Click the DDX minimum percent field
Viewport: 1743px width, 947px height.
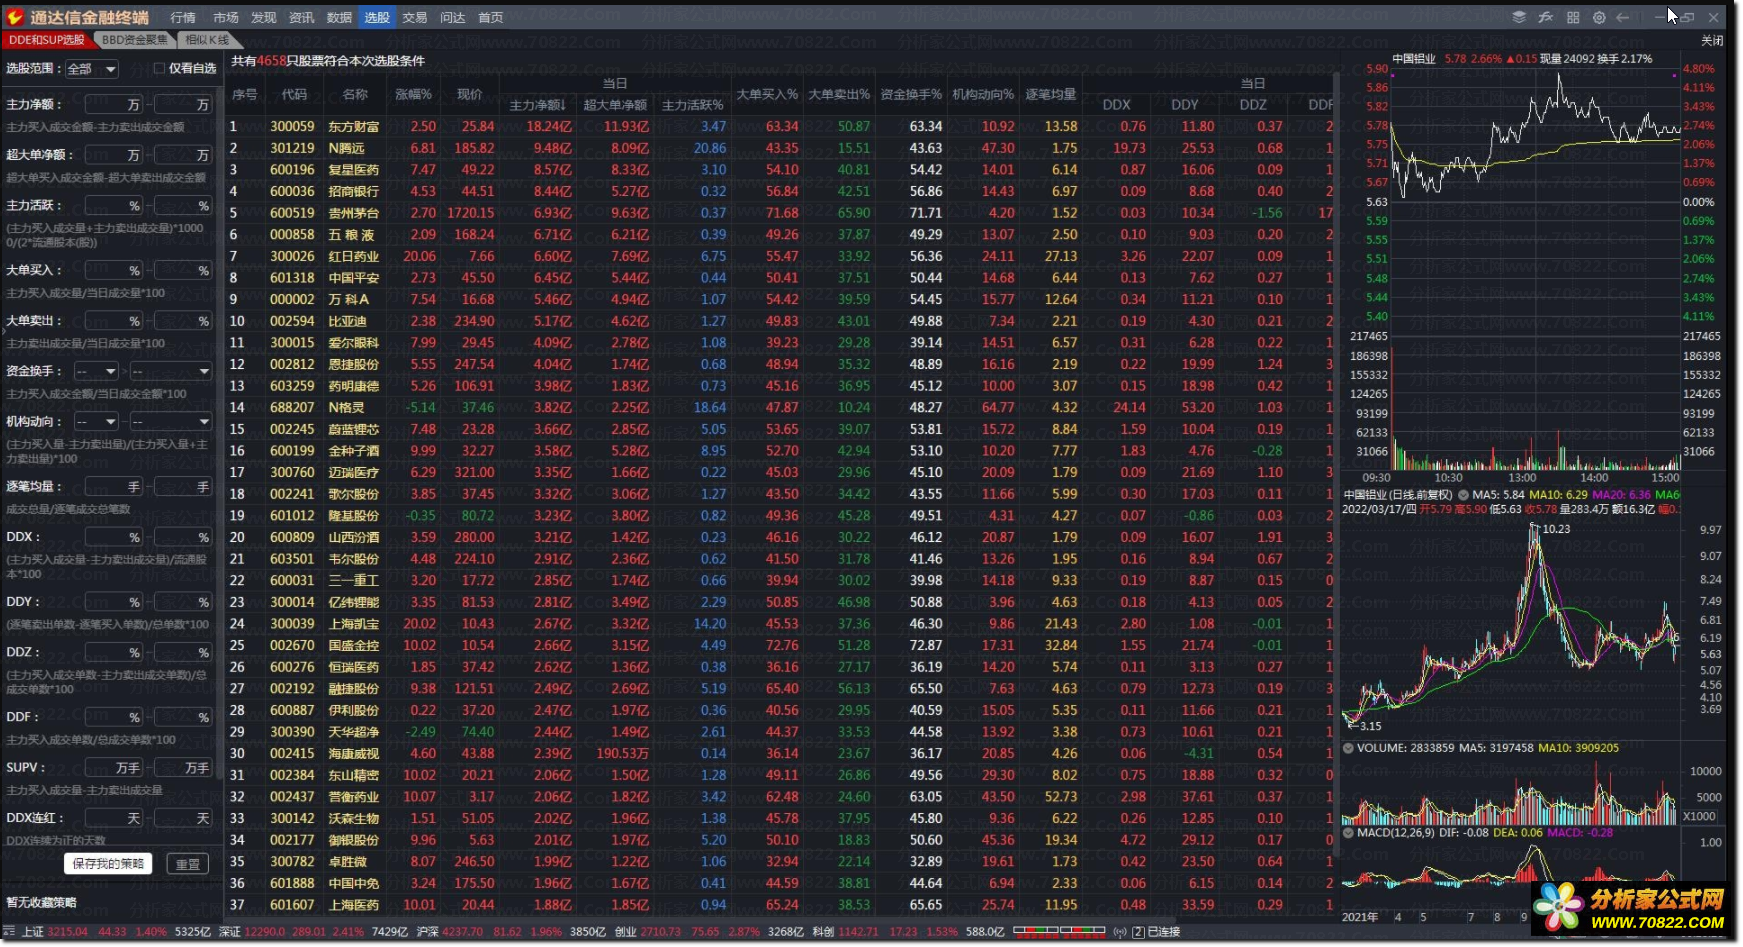point(114,537)
